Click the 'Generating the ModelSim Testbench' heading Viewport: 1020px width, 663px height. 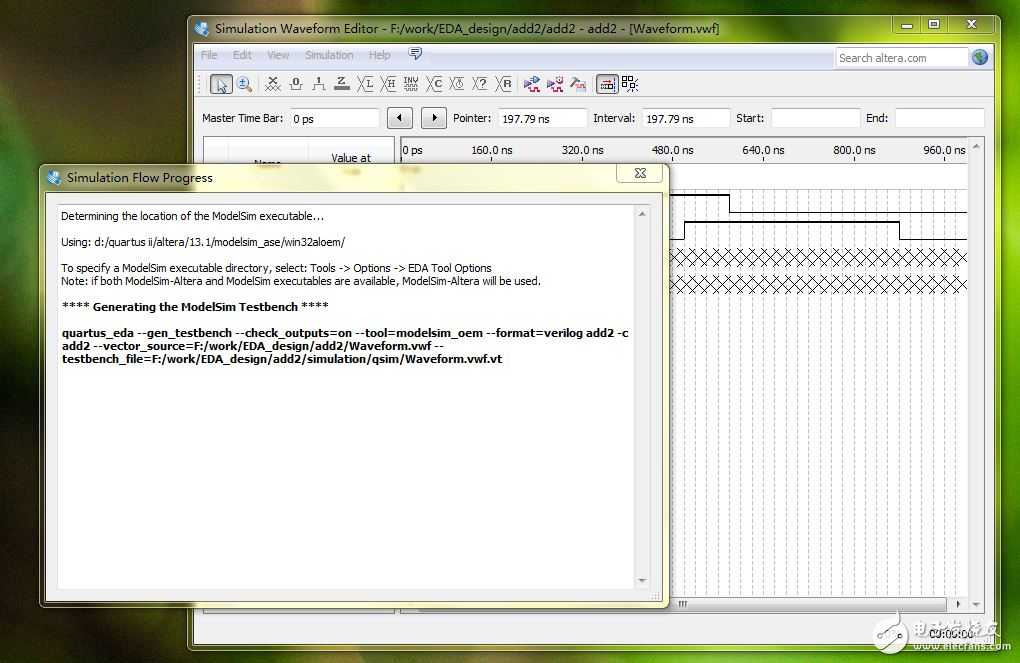[x=195, y=306]
